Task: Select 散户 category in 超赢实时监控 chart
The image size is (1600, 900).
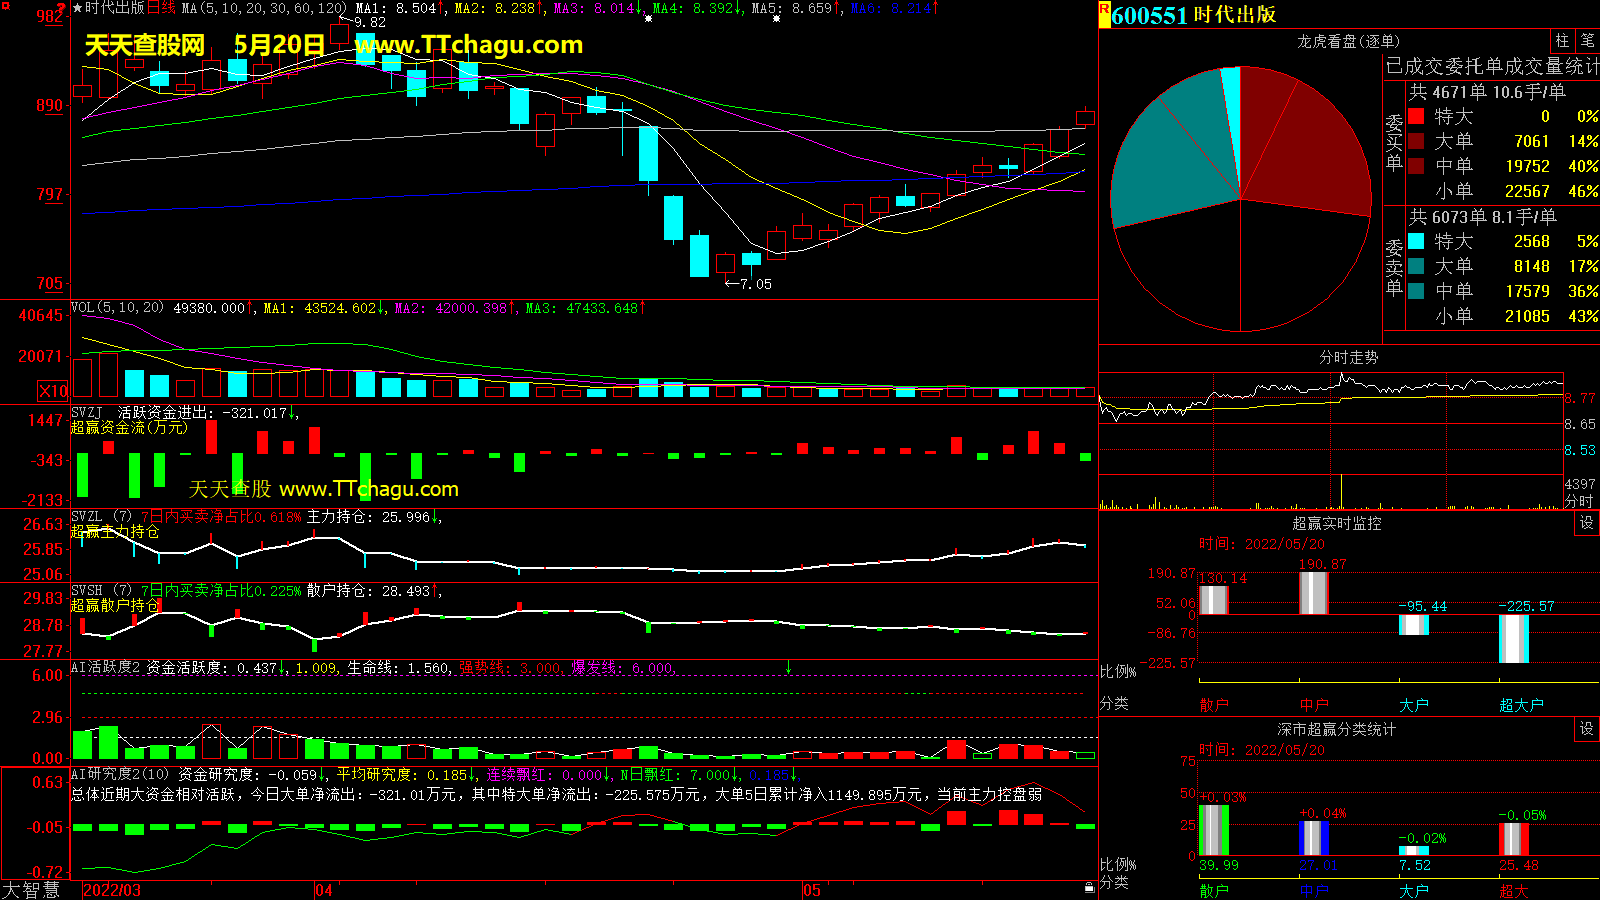Action: click(x=1213, y=705)
